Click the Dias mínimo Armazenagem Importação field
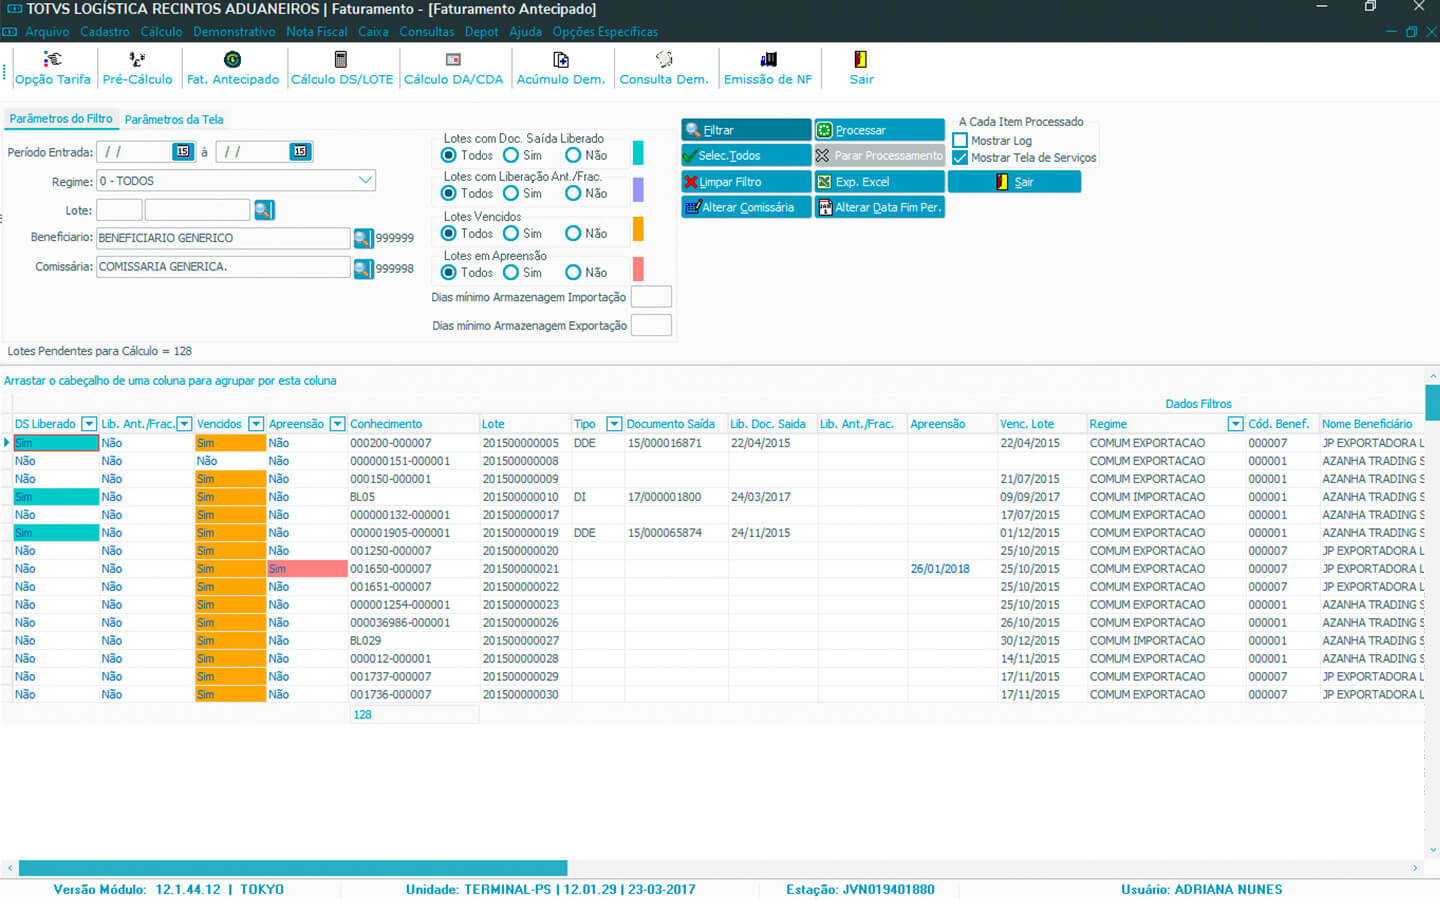Screen dimensions: 1440x900 click(651, 297)
